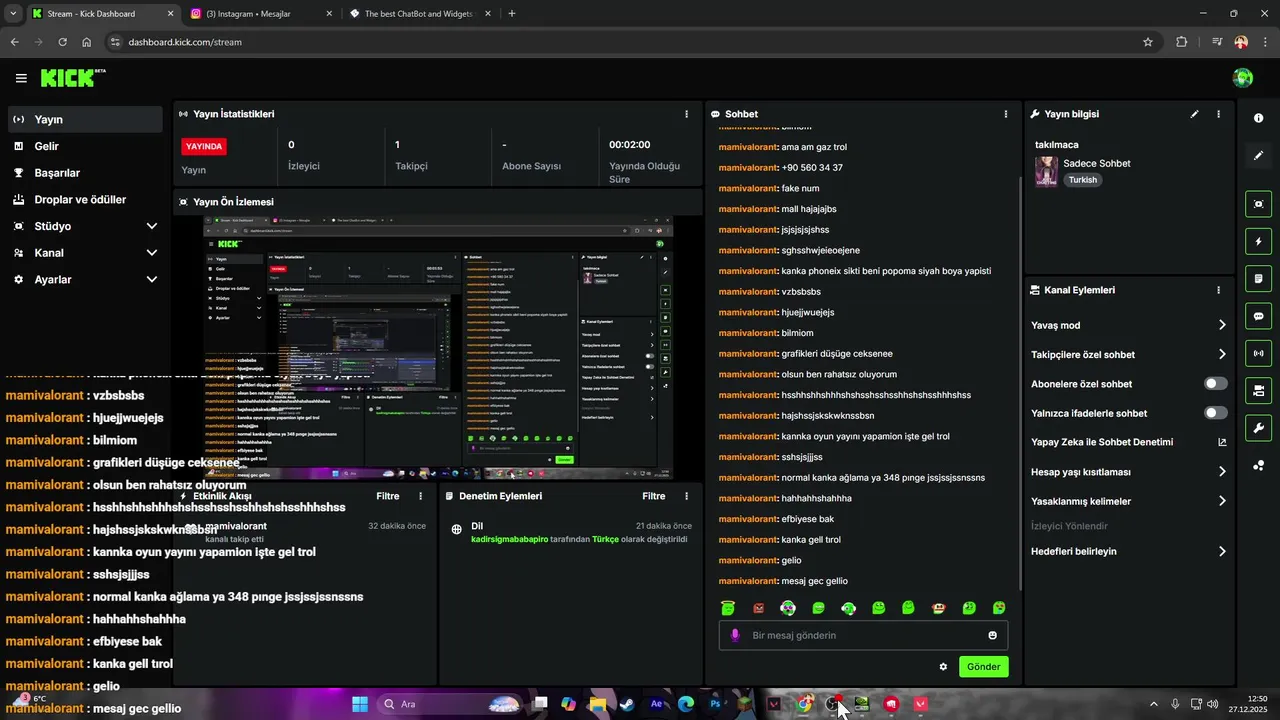Image resolution: width=1280 pixels, height=720 pixels.
Task: Click the Turkish language tag
Action: [x=1082, y=180]
